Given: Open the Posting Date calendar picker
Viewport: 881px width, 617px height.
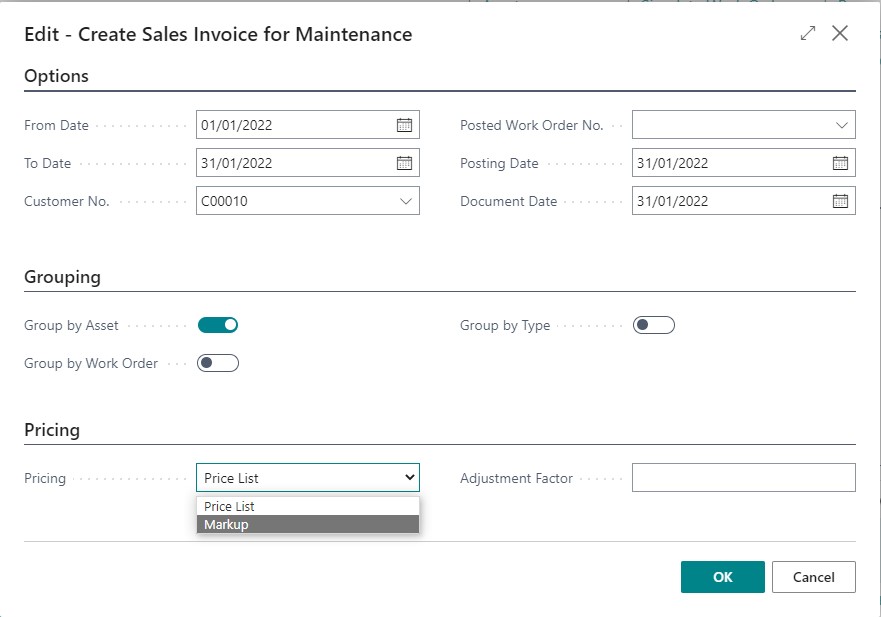Looking at the screenshot, I should pyautogui.click(x=840, y=162).
